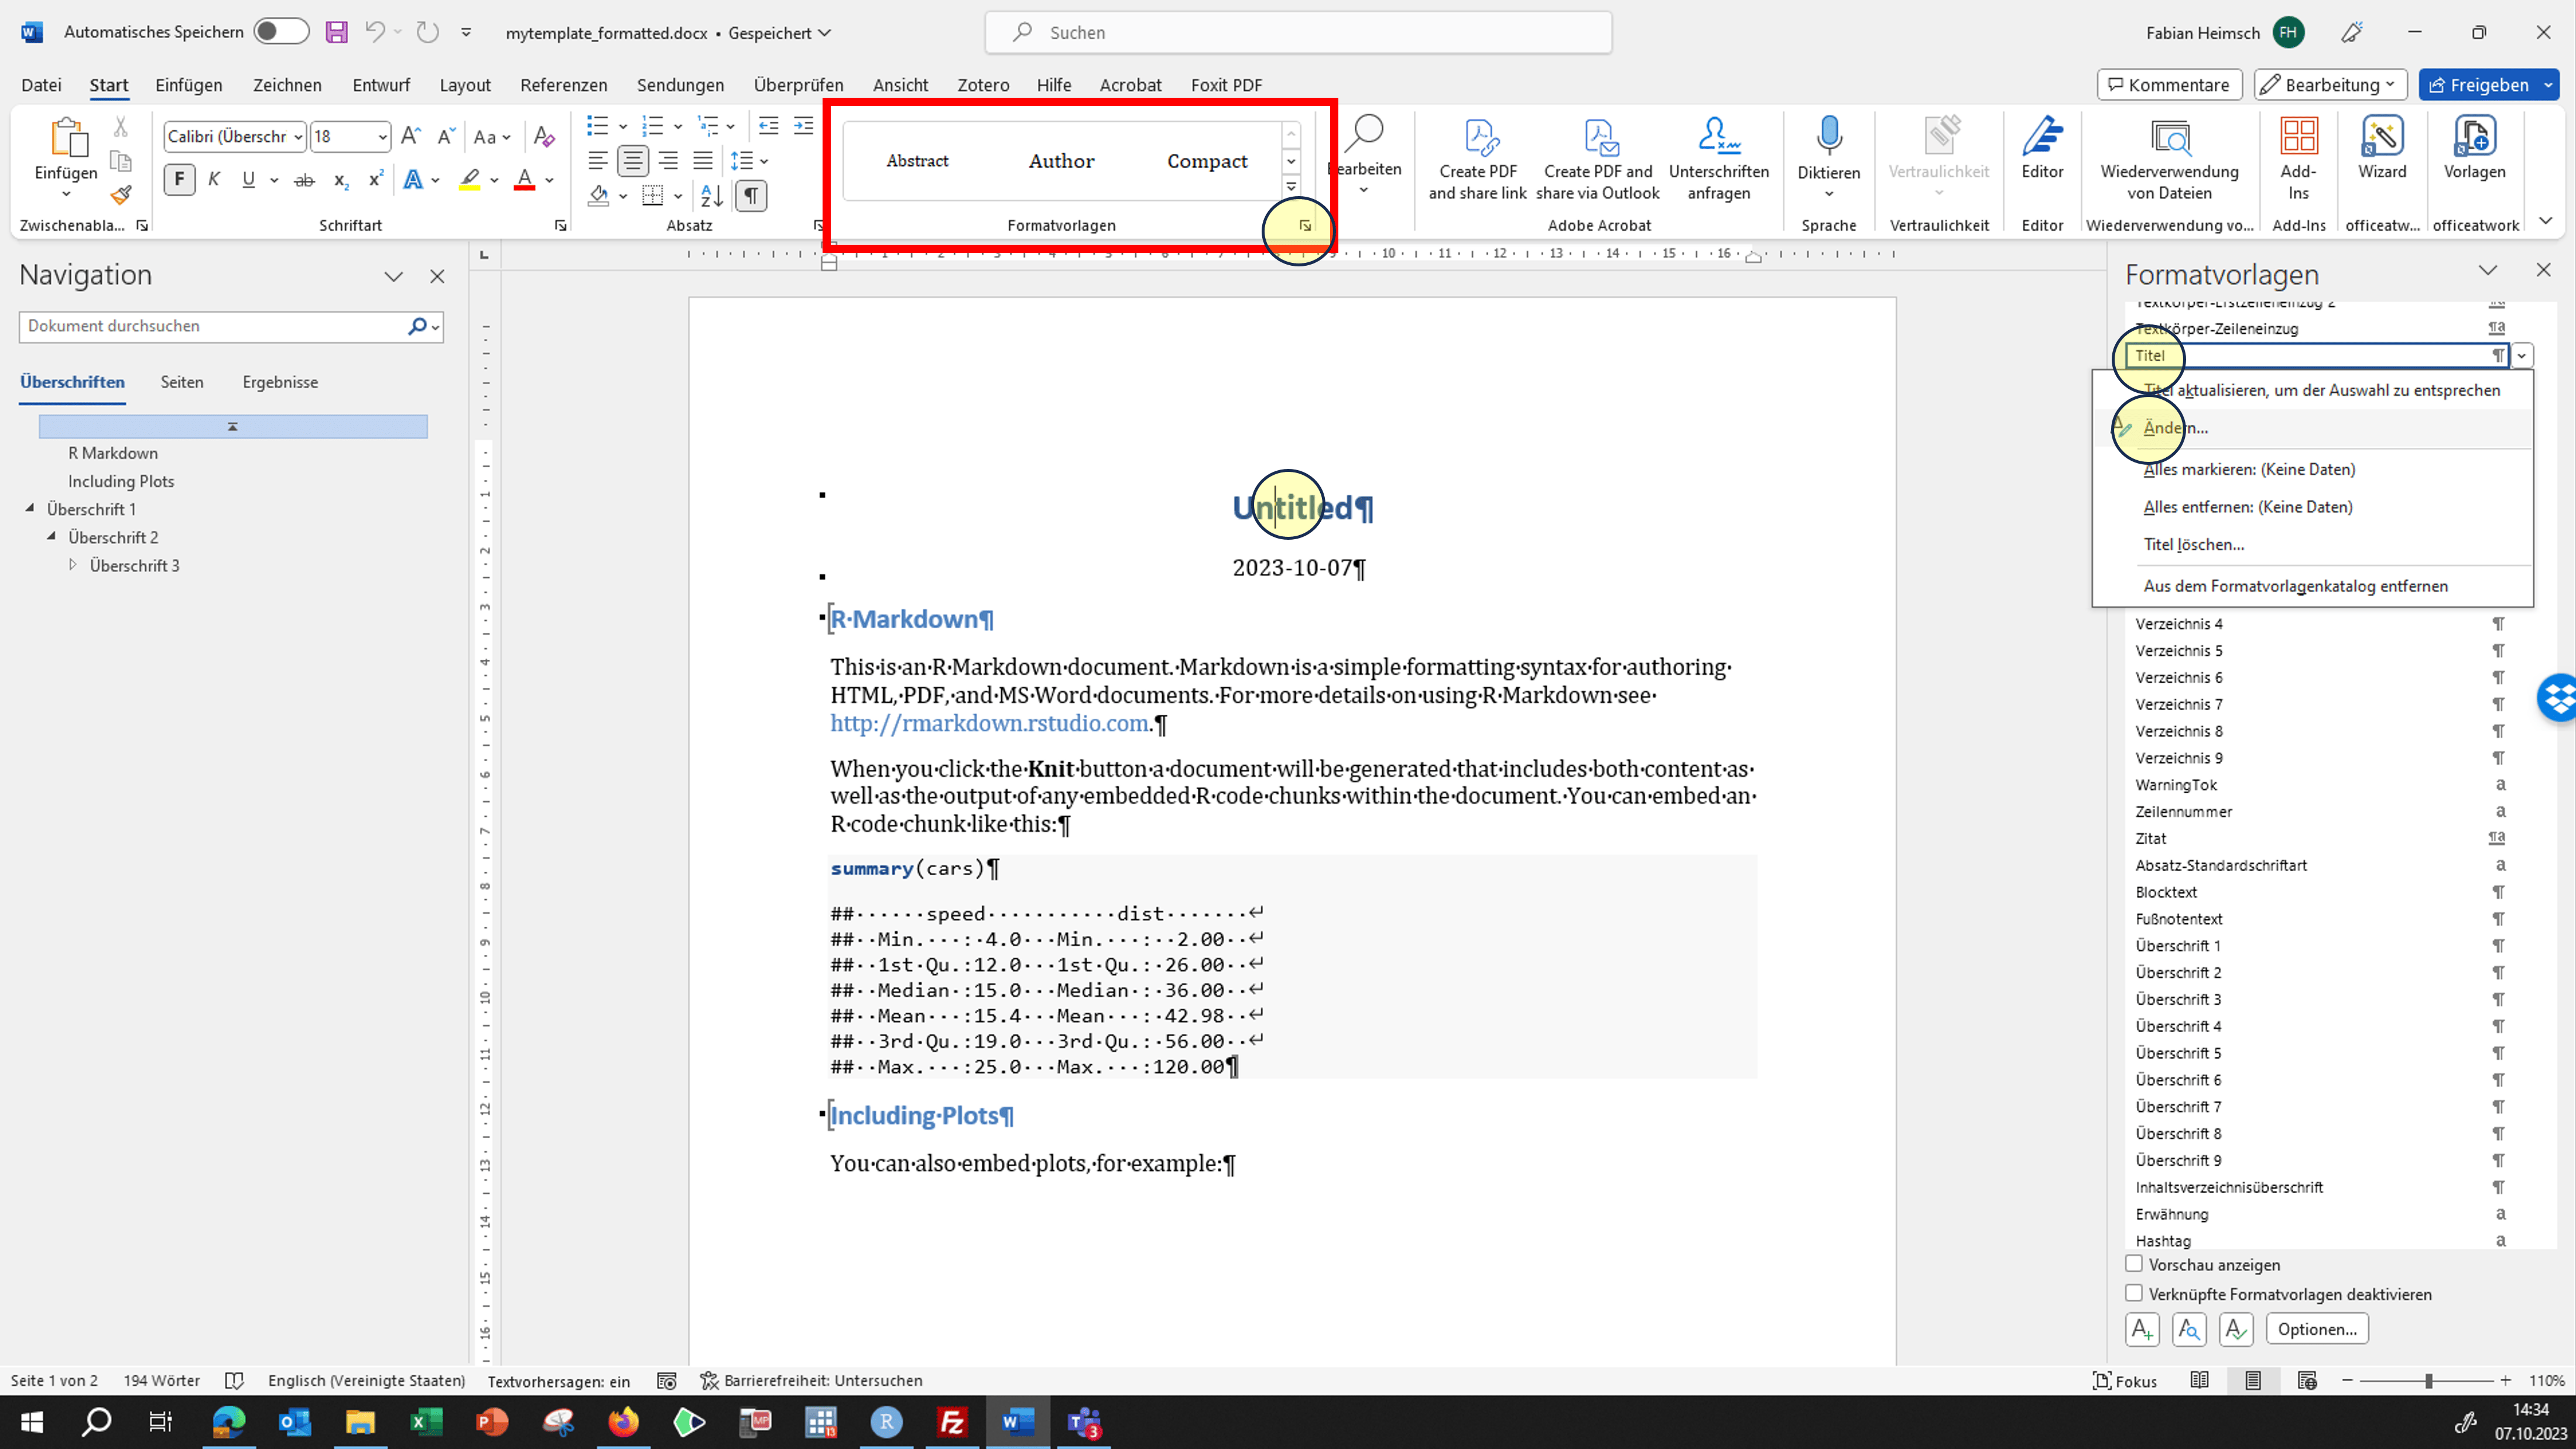The height and width of the screenshot is (1449, 2576).
Task: Toggle bold formatting button
Action: (x=179, y=180)
